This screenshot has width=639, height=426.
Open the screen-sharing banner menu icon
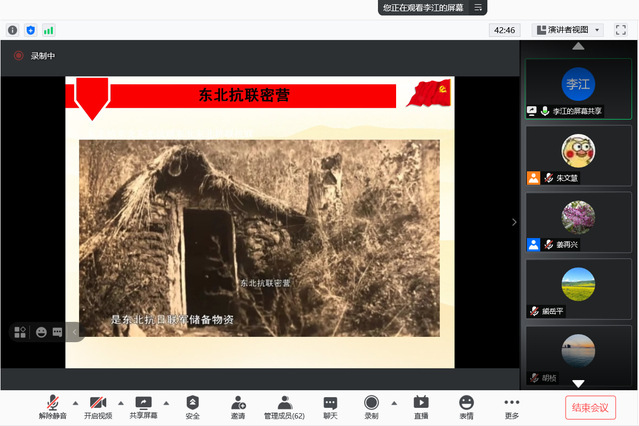click(479, 7)
